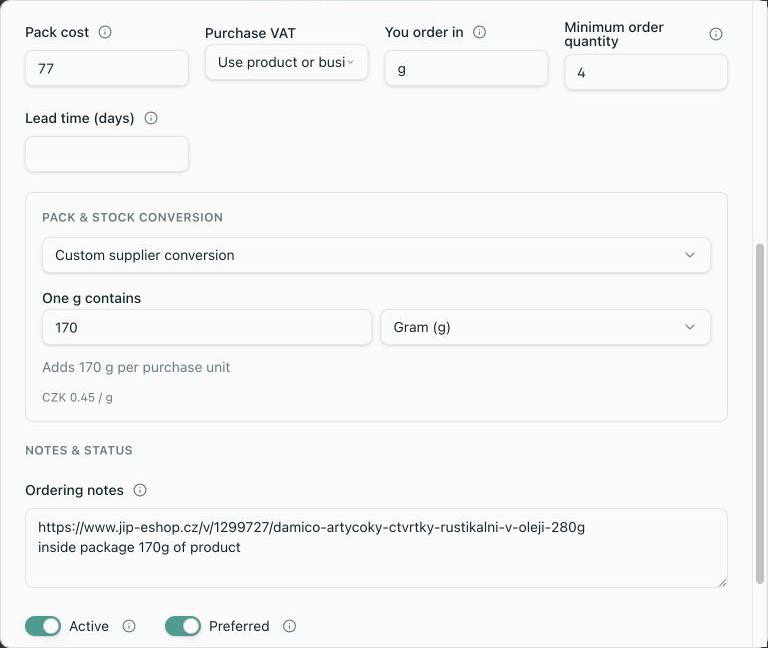Open the Gram (g) unit dropdown
Screen dimensions: 768x648
(546, 327)
